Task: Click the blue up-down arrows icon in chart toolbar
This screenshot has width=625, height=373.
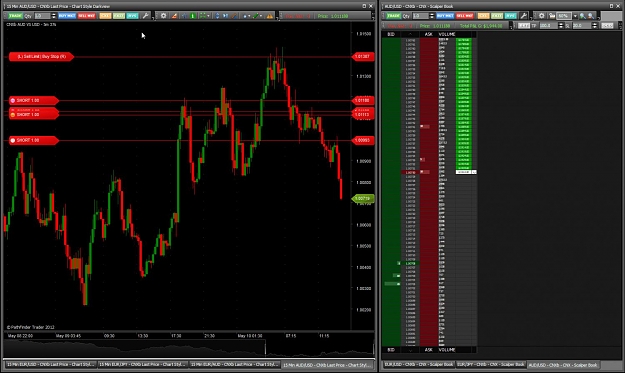Action: pos(217,16)
